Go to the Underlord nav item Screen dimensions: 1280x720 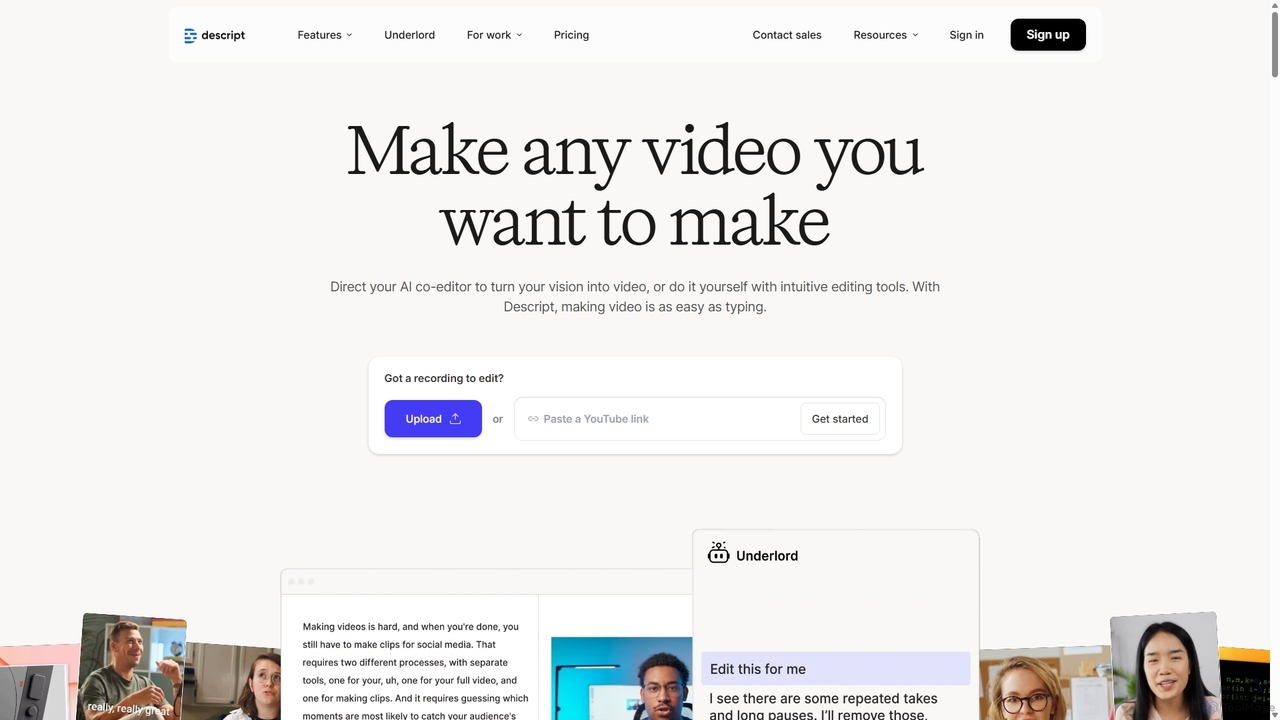coord(409,35)
